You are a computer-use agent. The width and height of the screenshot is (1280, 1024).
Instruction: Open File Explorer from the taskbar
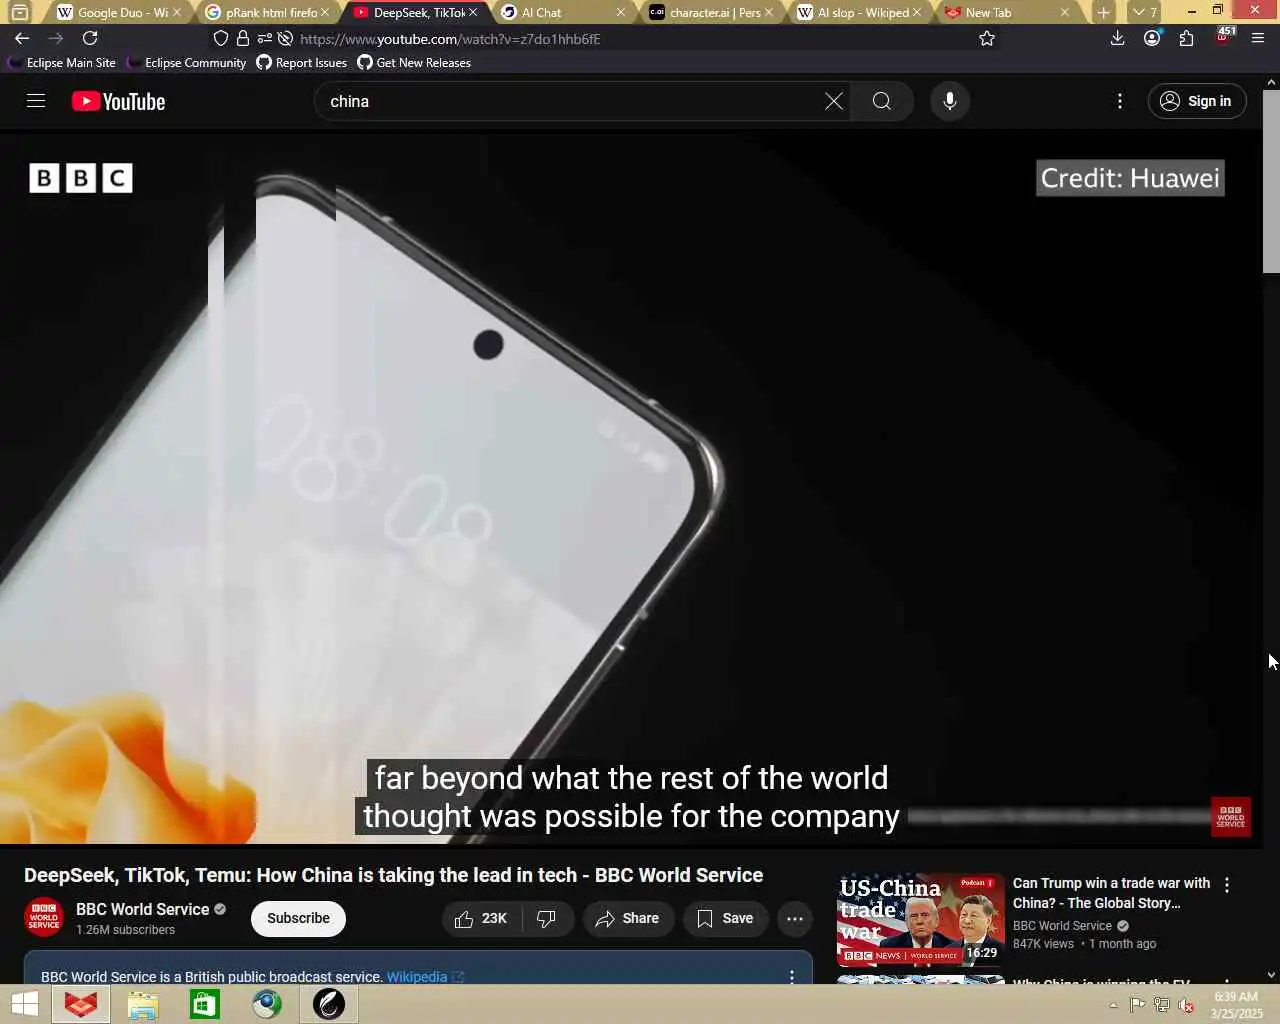(143, 1004)
